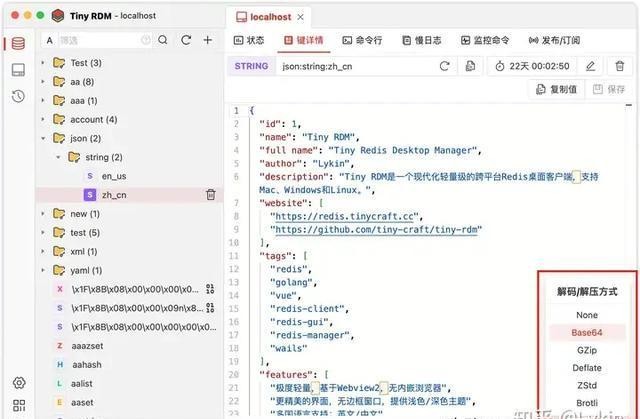
Task: Click the minimap collapse dash icon
Action: [629, 105]
